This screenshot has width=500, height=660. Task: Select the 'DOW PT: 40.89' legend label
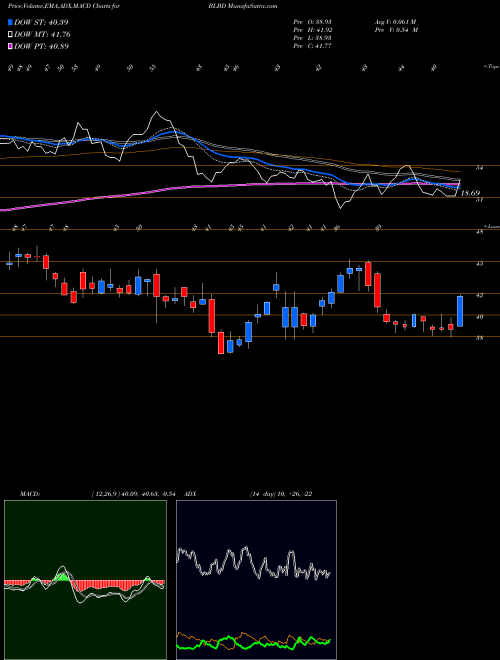[x=42, y=46]
